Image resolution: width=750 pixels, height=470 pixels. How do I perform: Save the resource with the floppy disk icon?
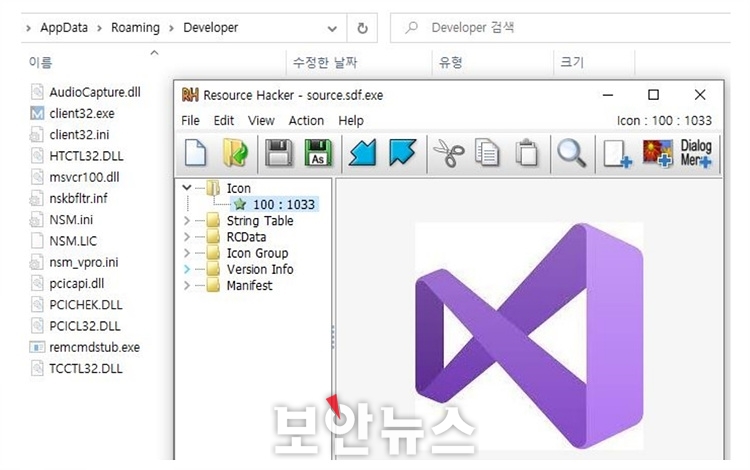pos(280,153)
